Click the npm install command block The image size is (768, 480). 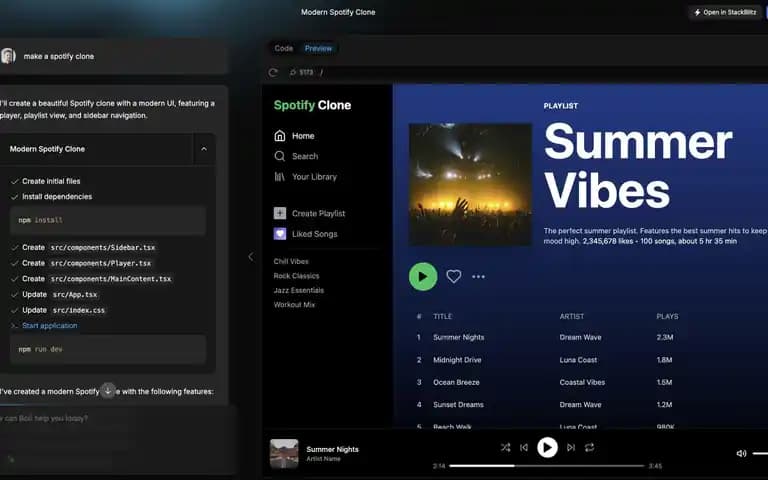108,220
